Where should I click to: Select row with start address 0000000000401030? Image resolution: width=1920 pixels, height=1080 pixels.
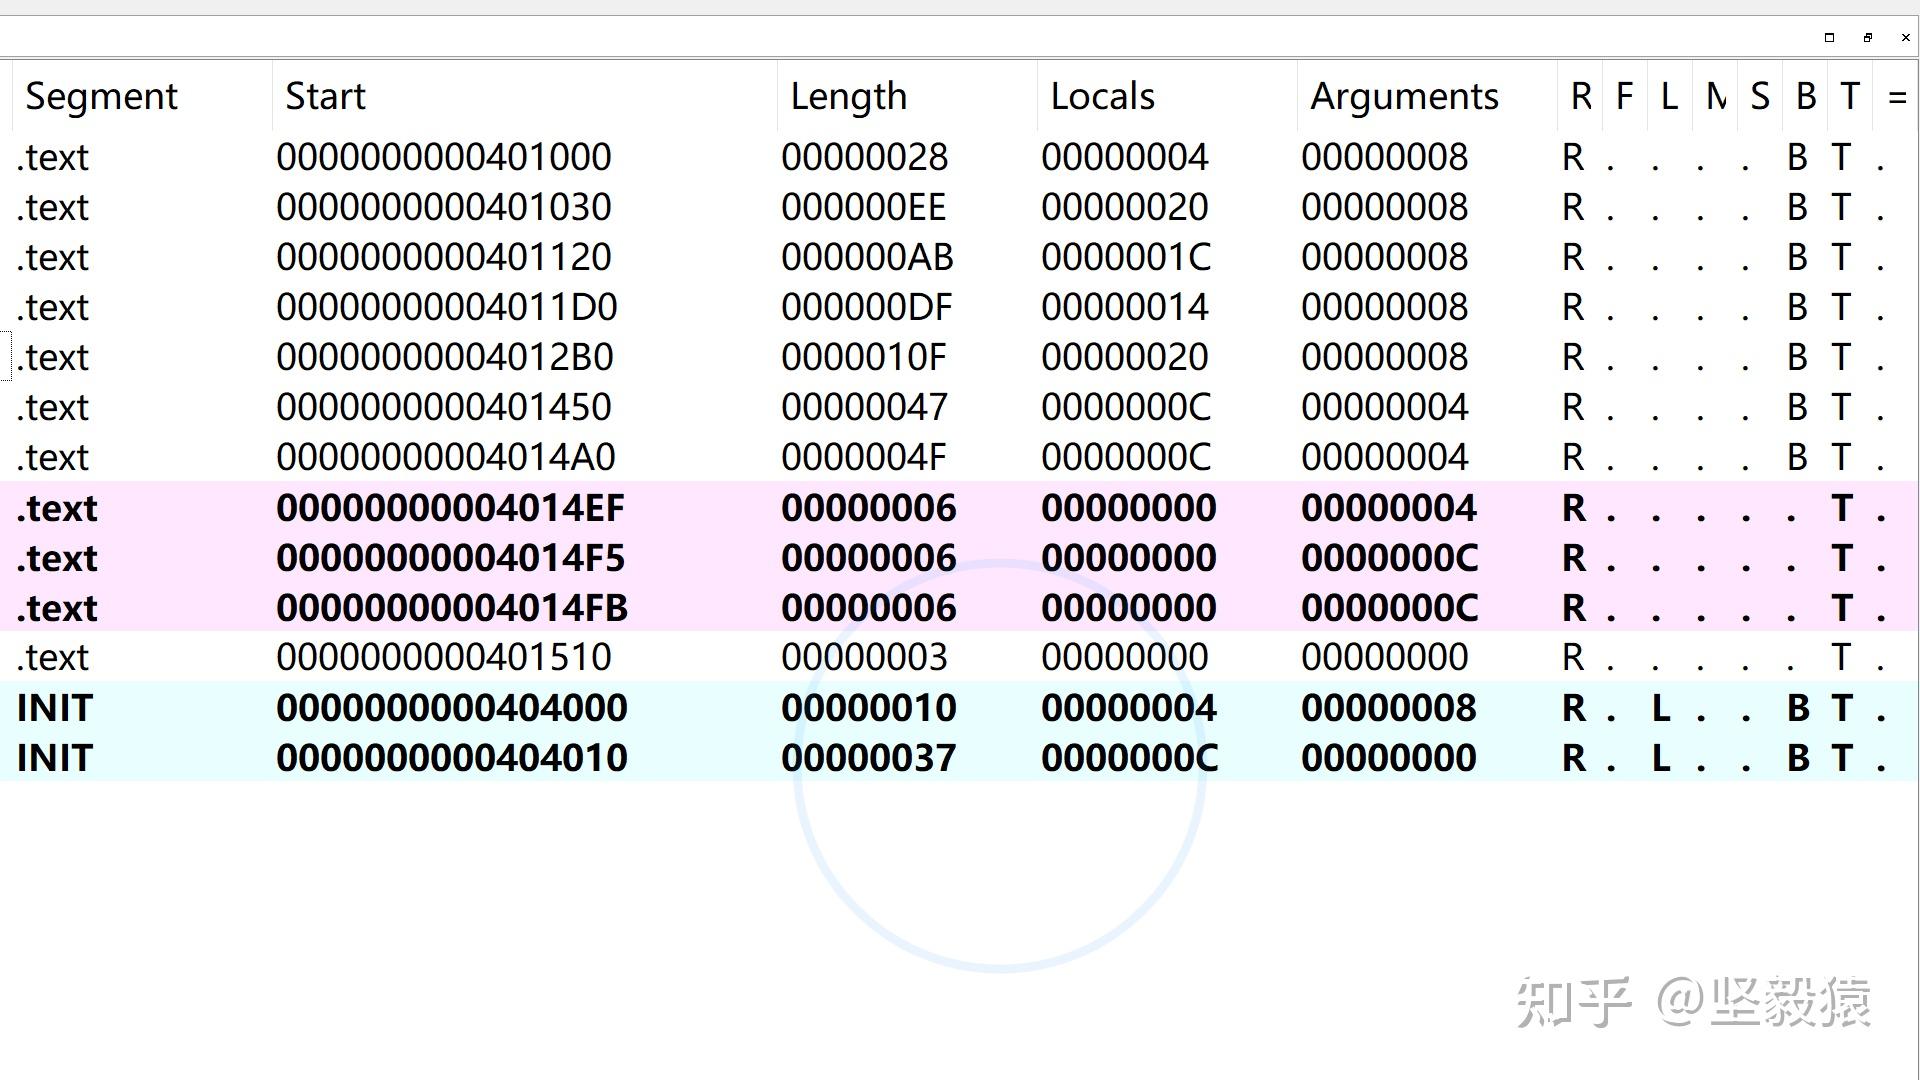point(444,207)
